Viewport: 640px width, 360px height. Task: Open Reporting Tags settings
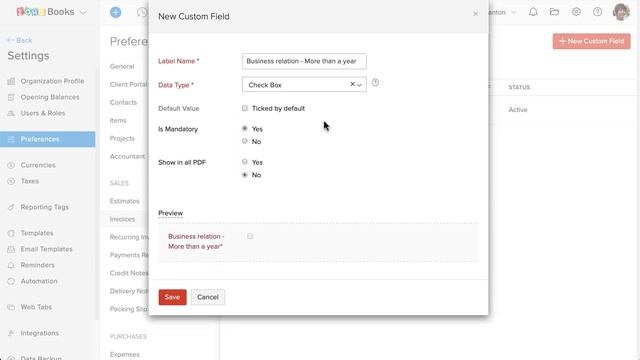44,207
